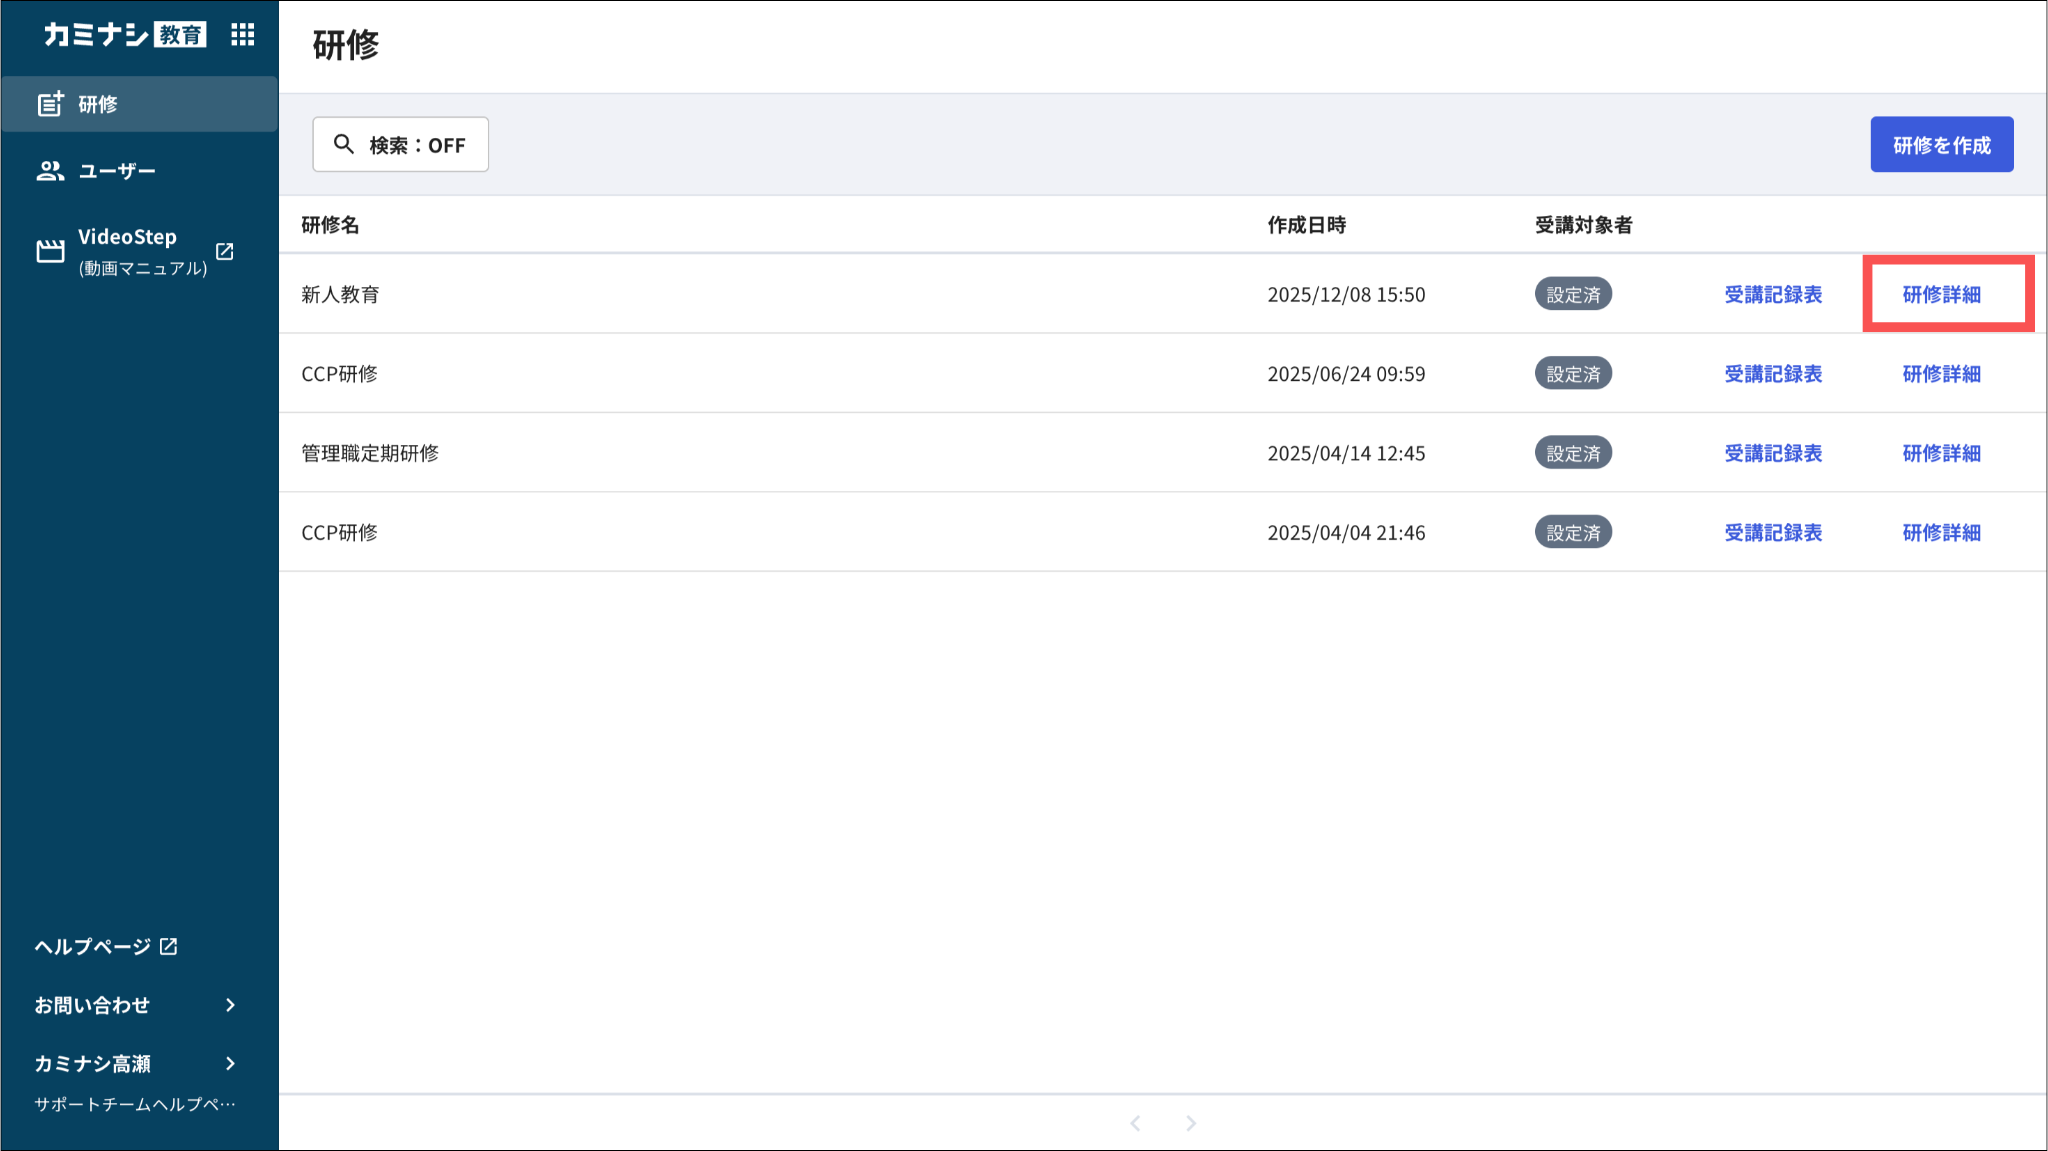
Task: Click the 研修 sidebar icon
Action: click(50, 104)
